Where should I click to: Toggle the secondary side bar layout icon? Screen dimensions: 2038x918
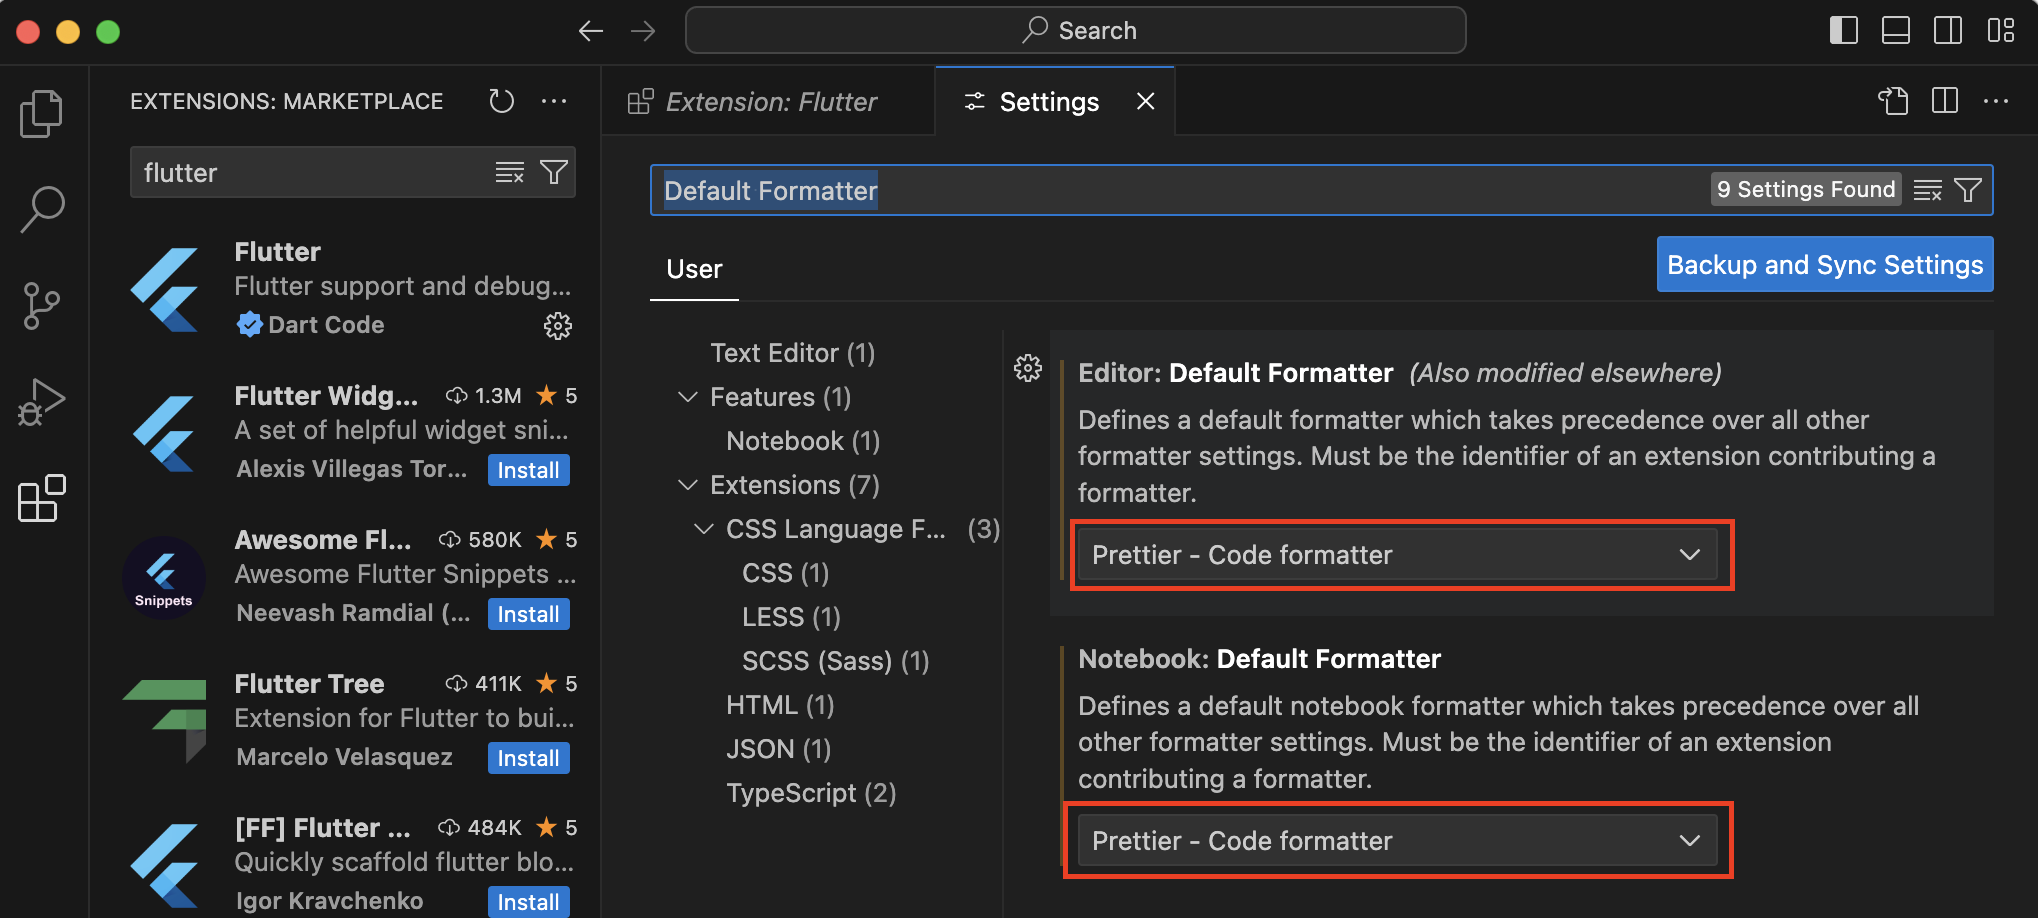[1948, 31]
